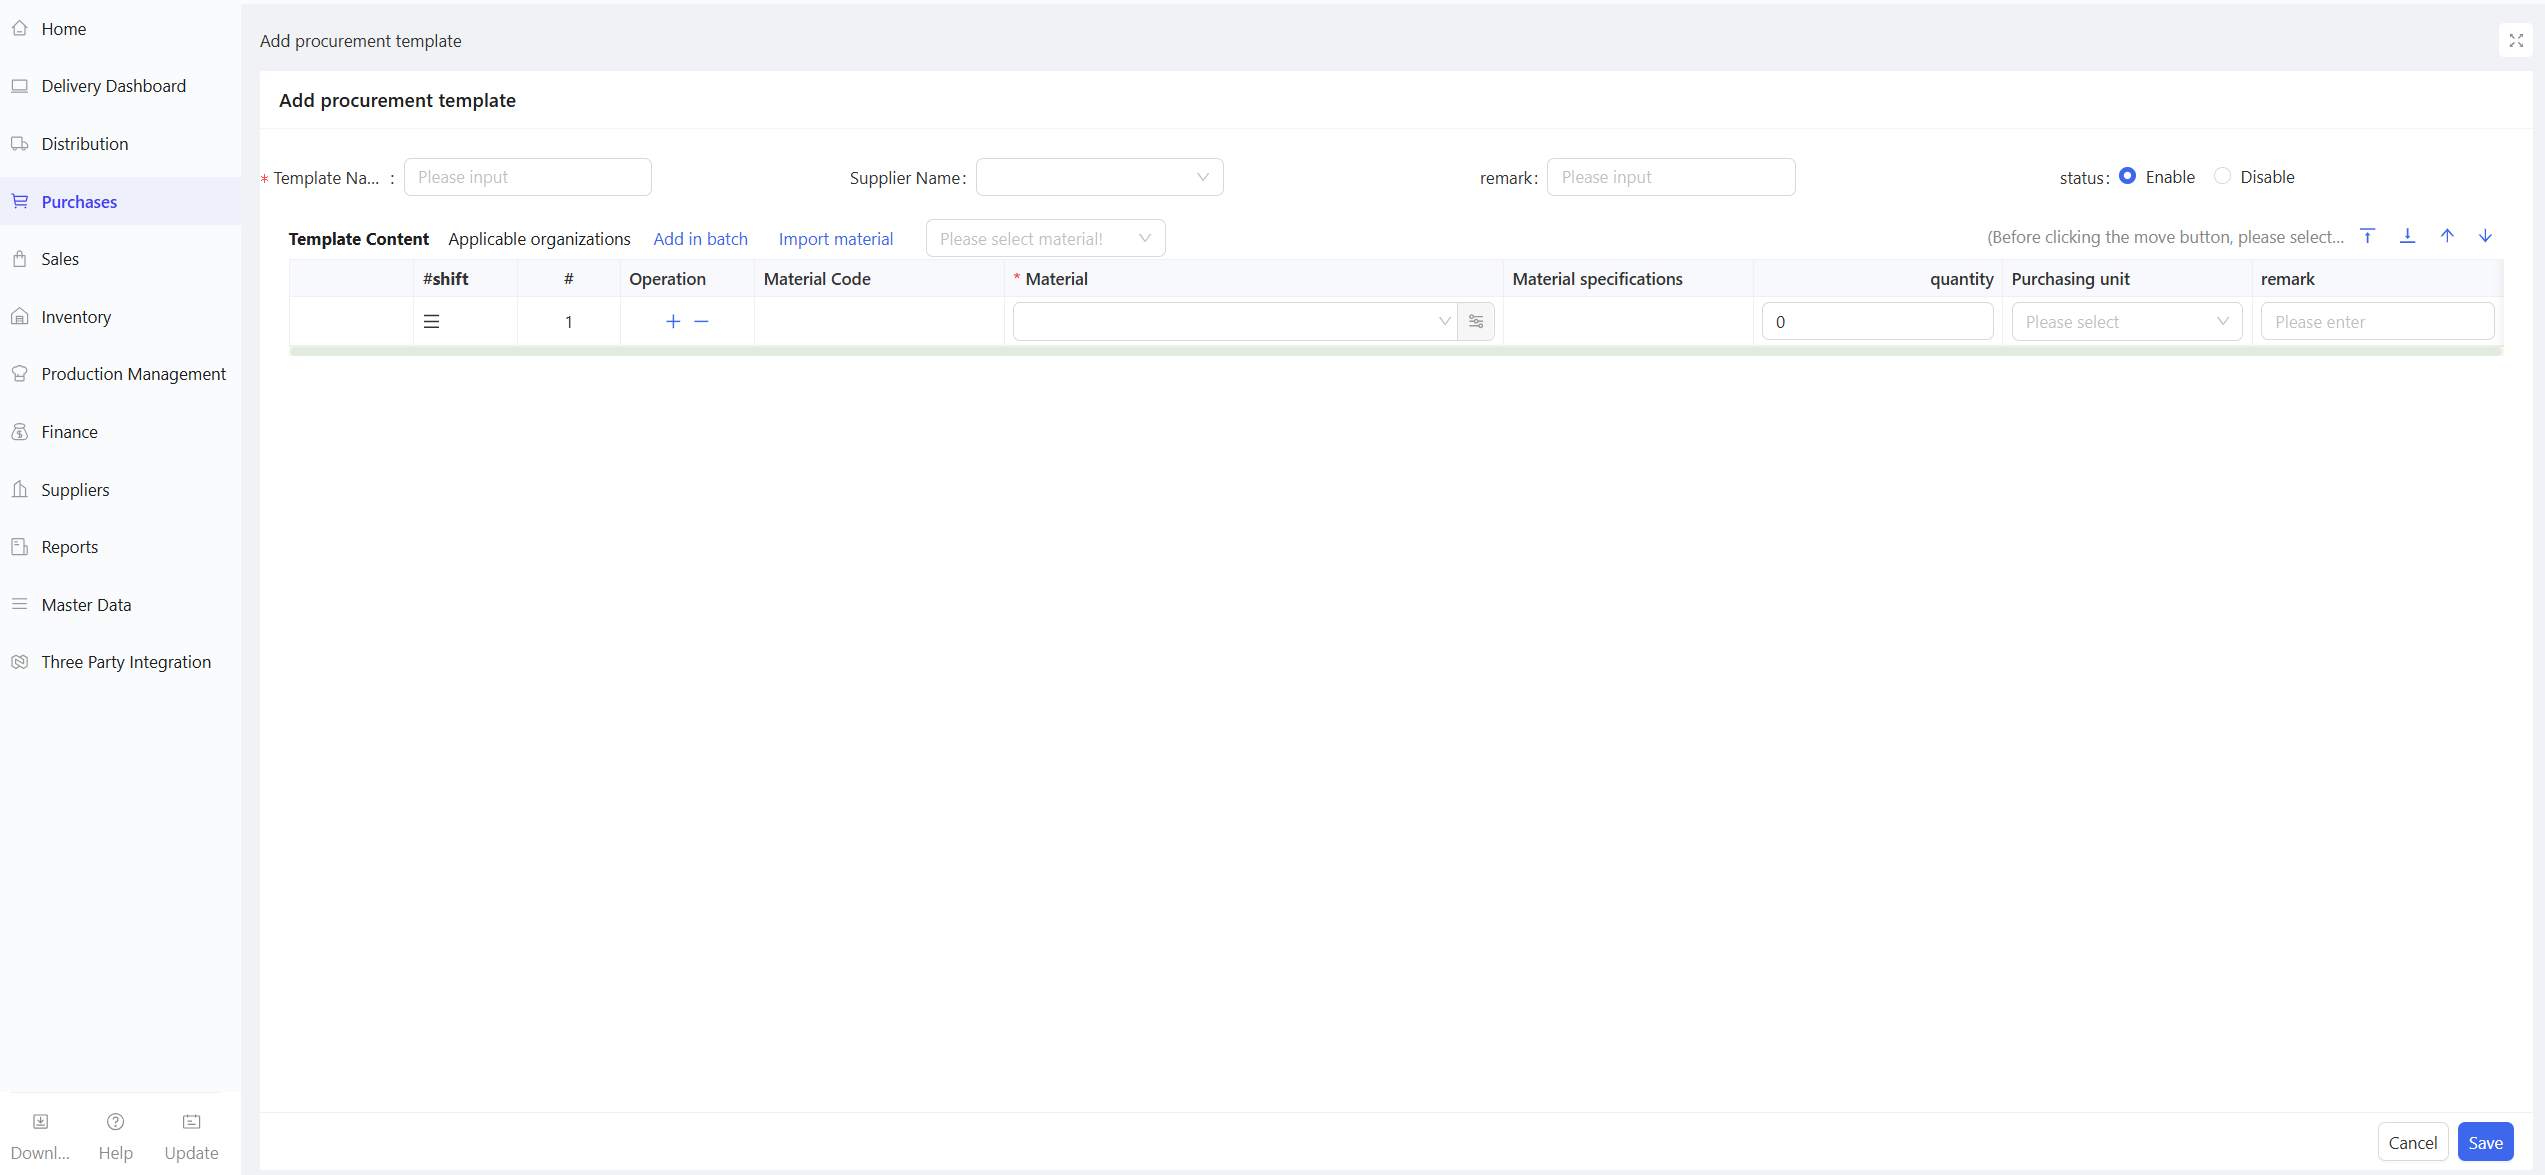
Task: Click the Template Name input field
Action: click(x=527, y=177)
